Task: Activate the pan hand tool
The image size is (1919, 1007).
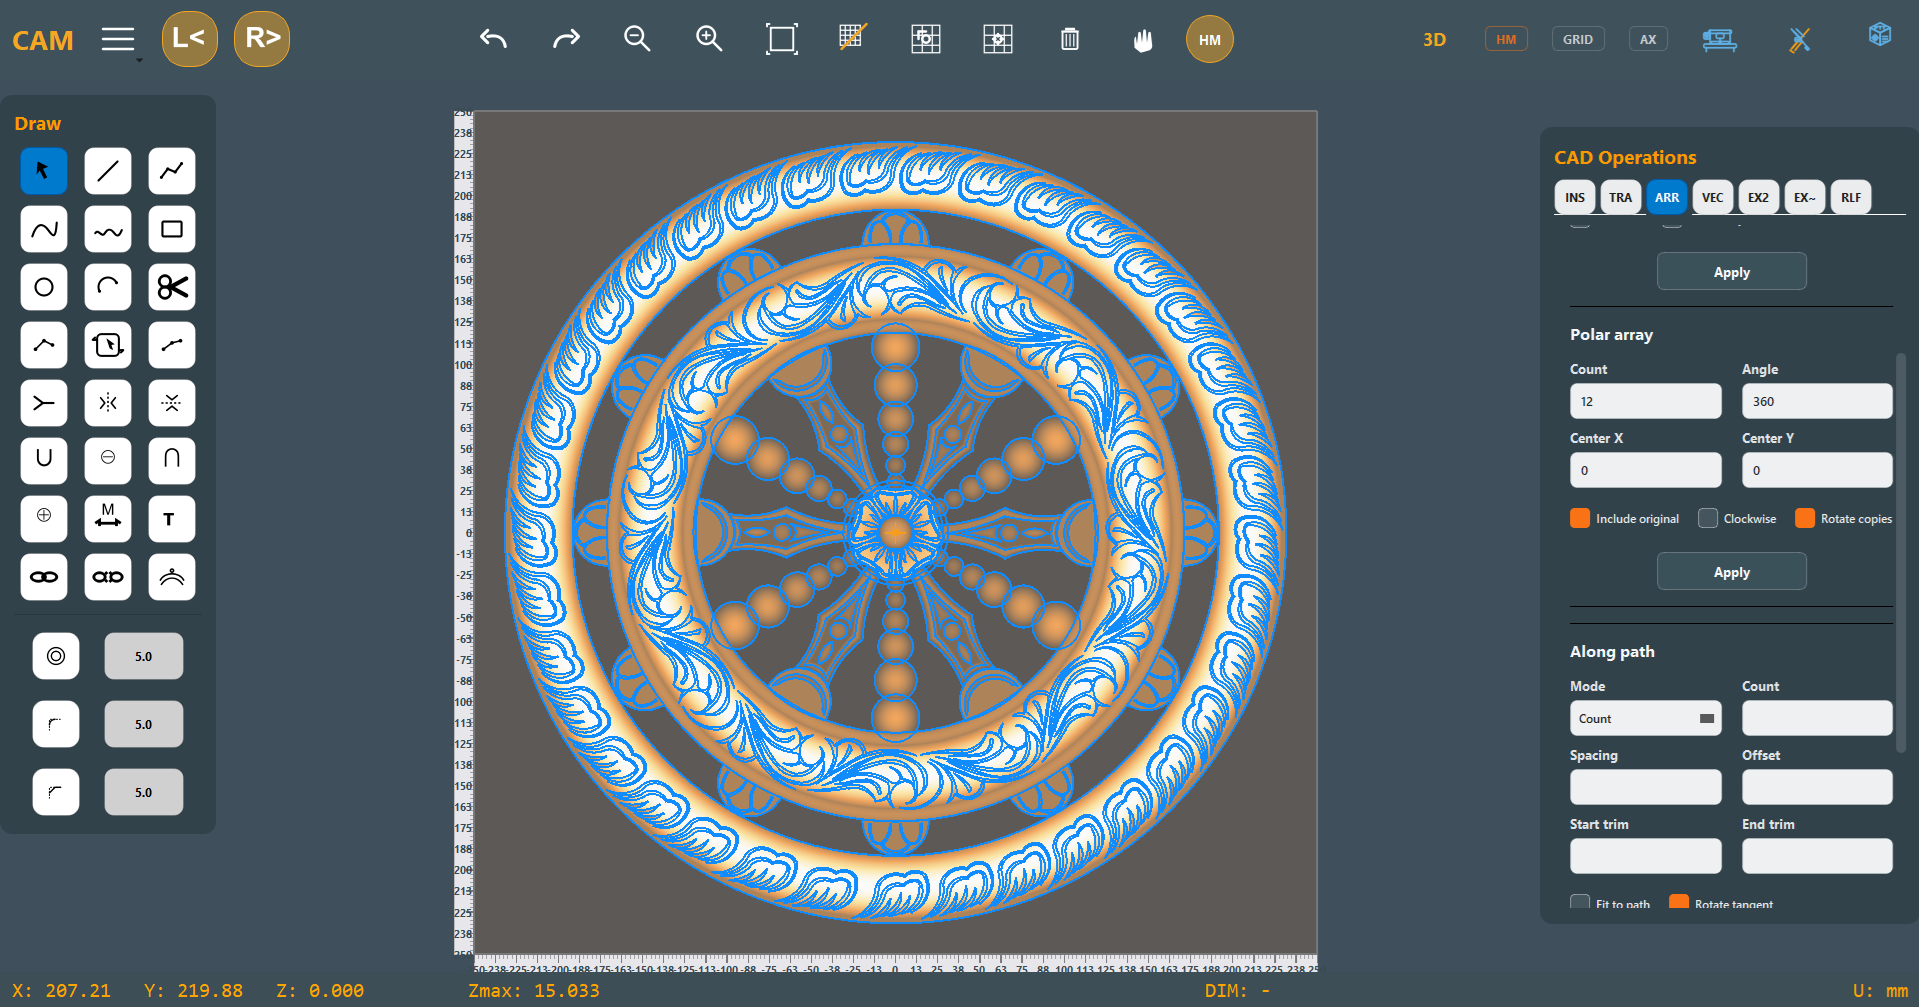Action: (x=1142, y=40)
